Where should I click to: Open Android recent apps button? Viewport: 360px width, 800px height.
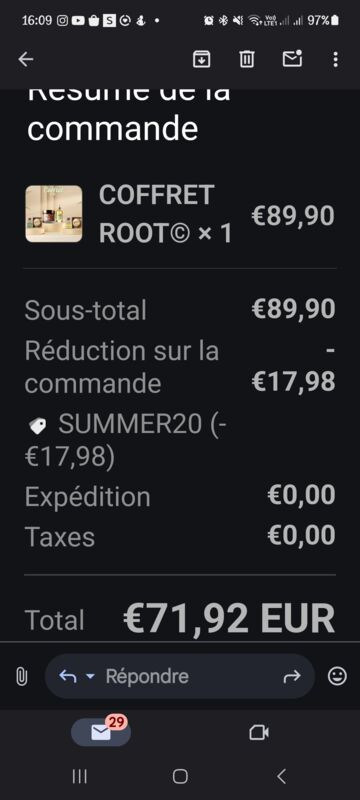(80, 777)
